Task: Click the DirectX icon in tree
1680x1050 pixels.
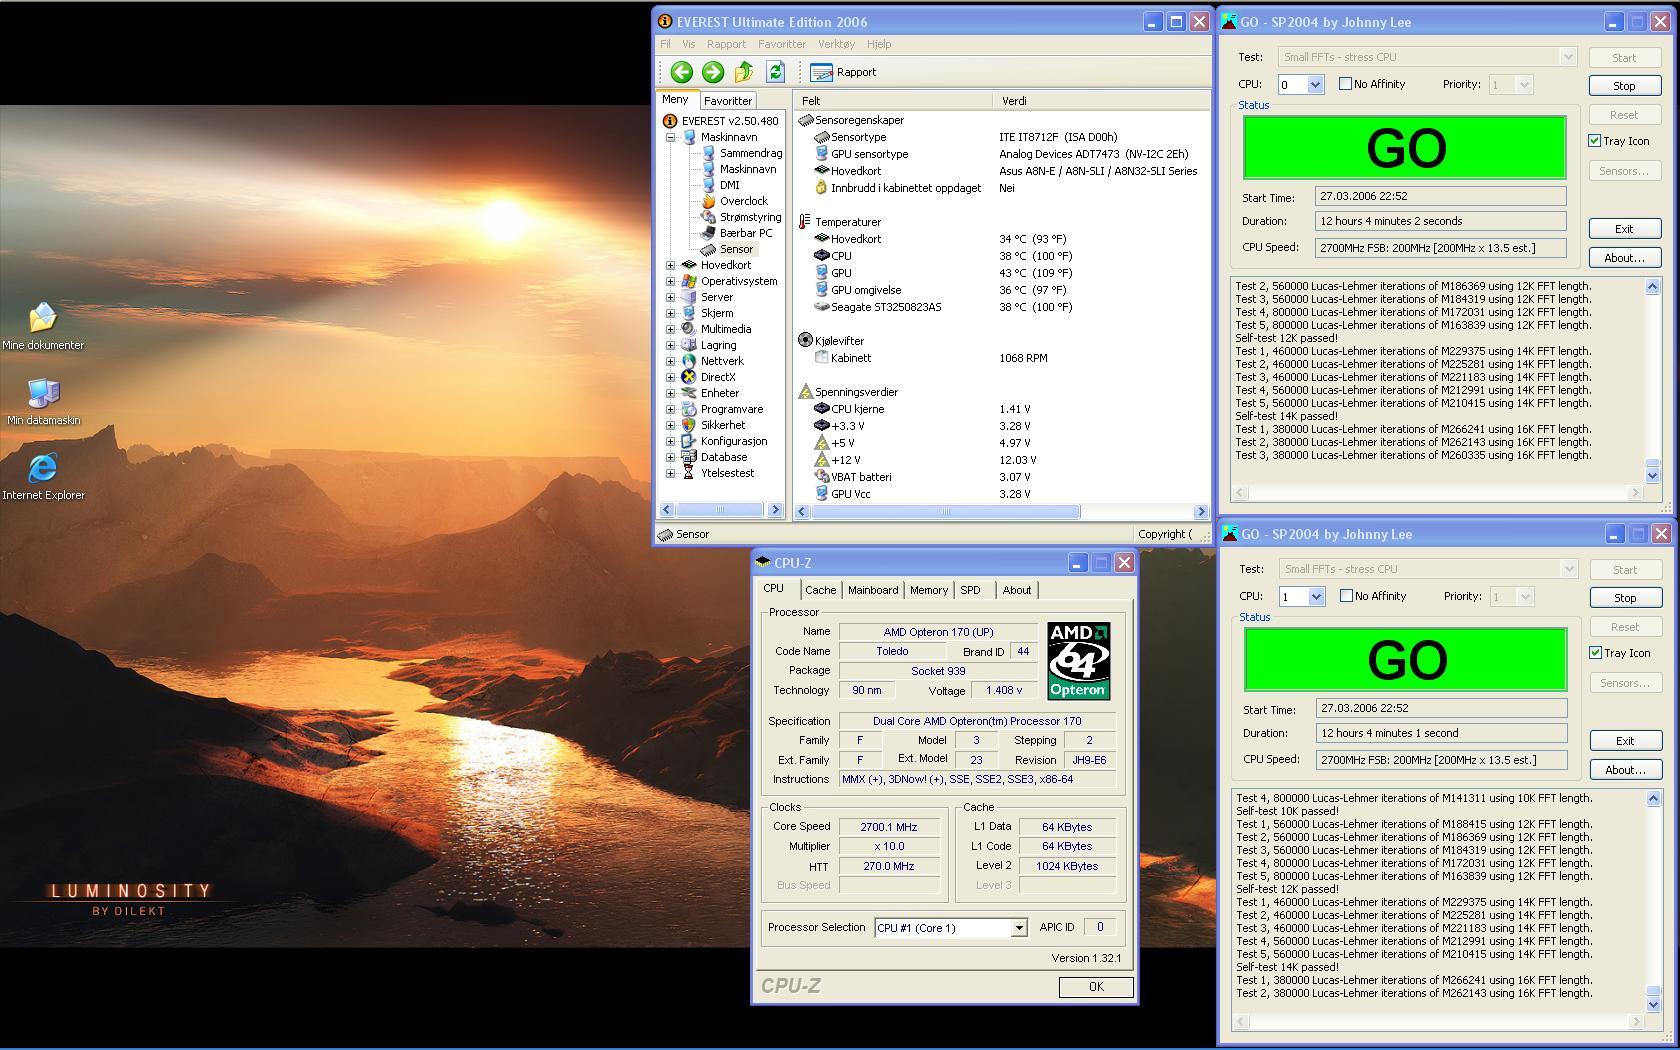Action: (688, 377)
